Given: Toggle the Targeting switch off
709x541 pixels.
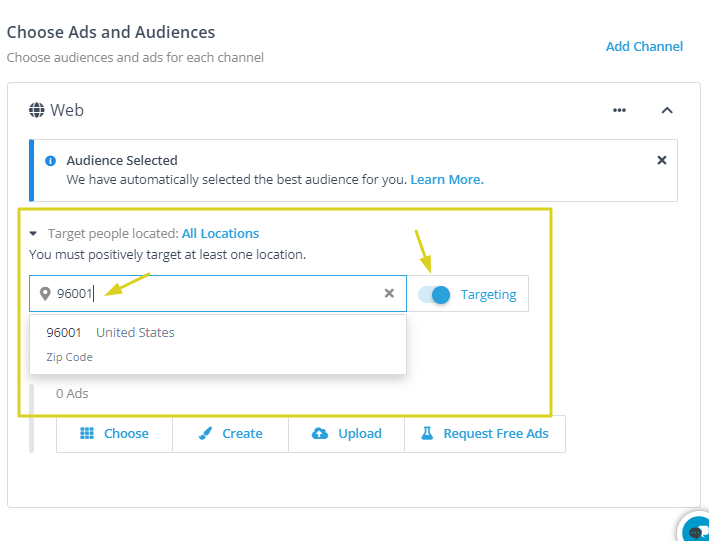Looking at the screenshot, I should tap(435, 294).
